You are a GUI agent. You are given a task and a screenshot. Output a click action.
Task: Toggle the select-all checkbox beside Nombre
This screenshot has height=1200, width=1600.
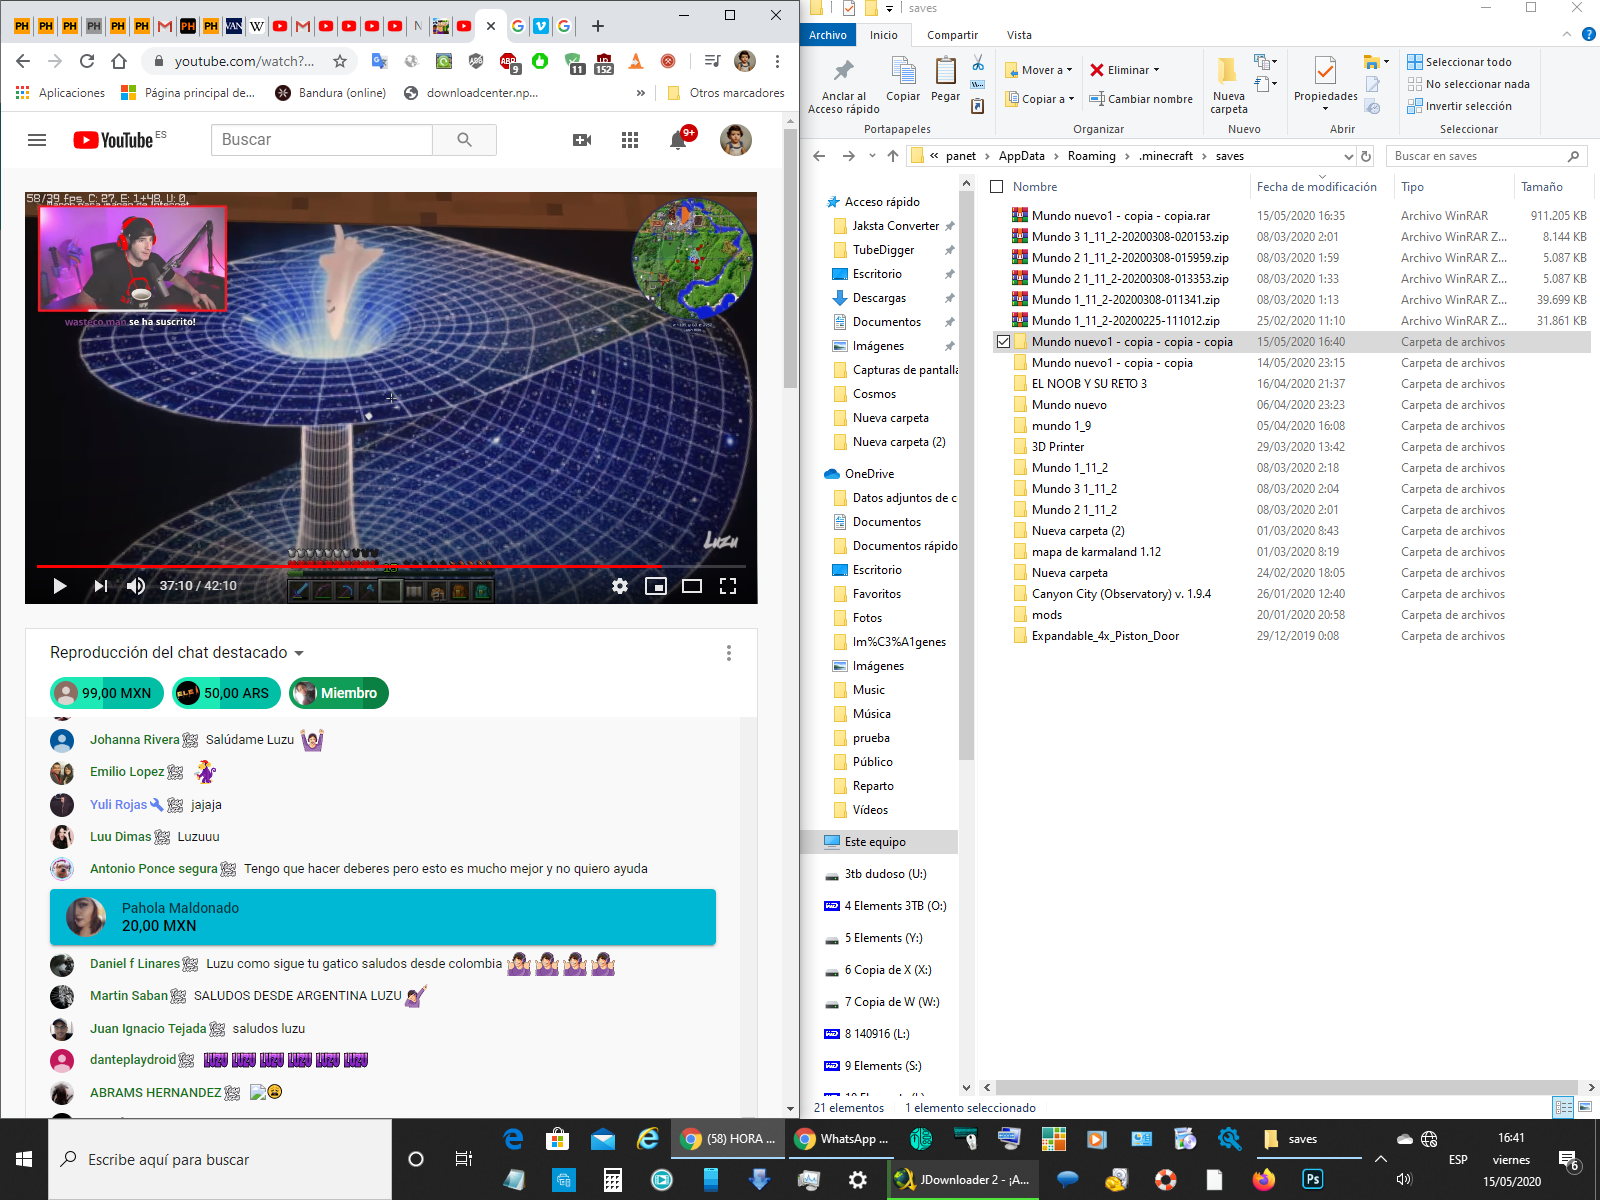point(996,187)
